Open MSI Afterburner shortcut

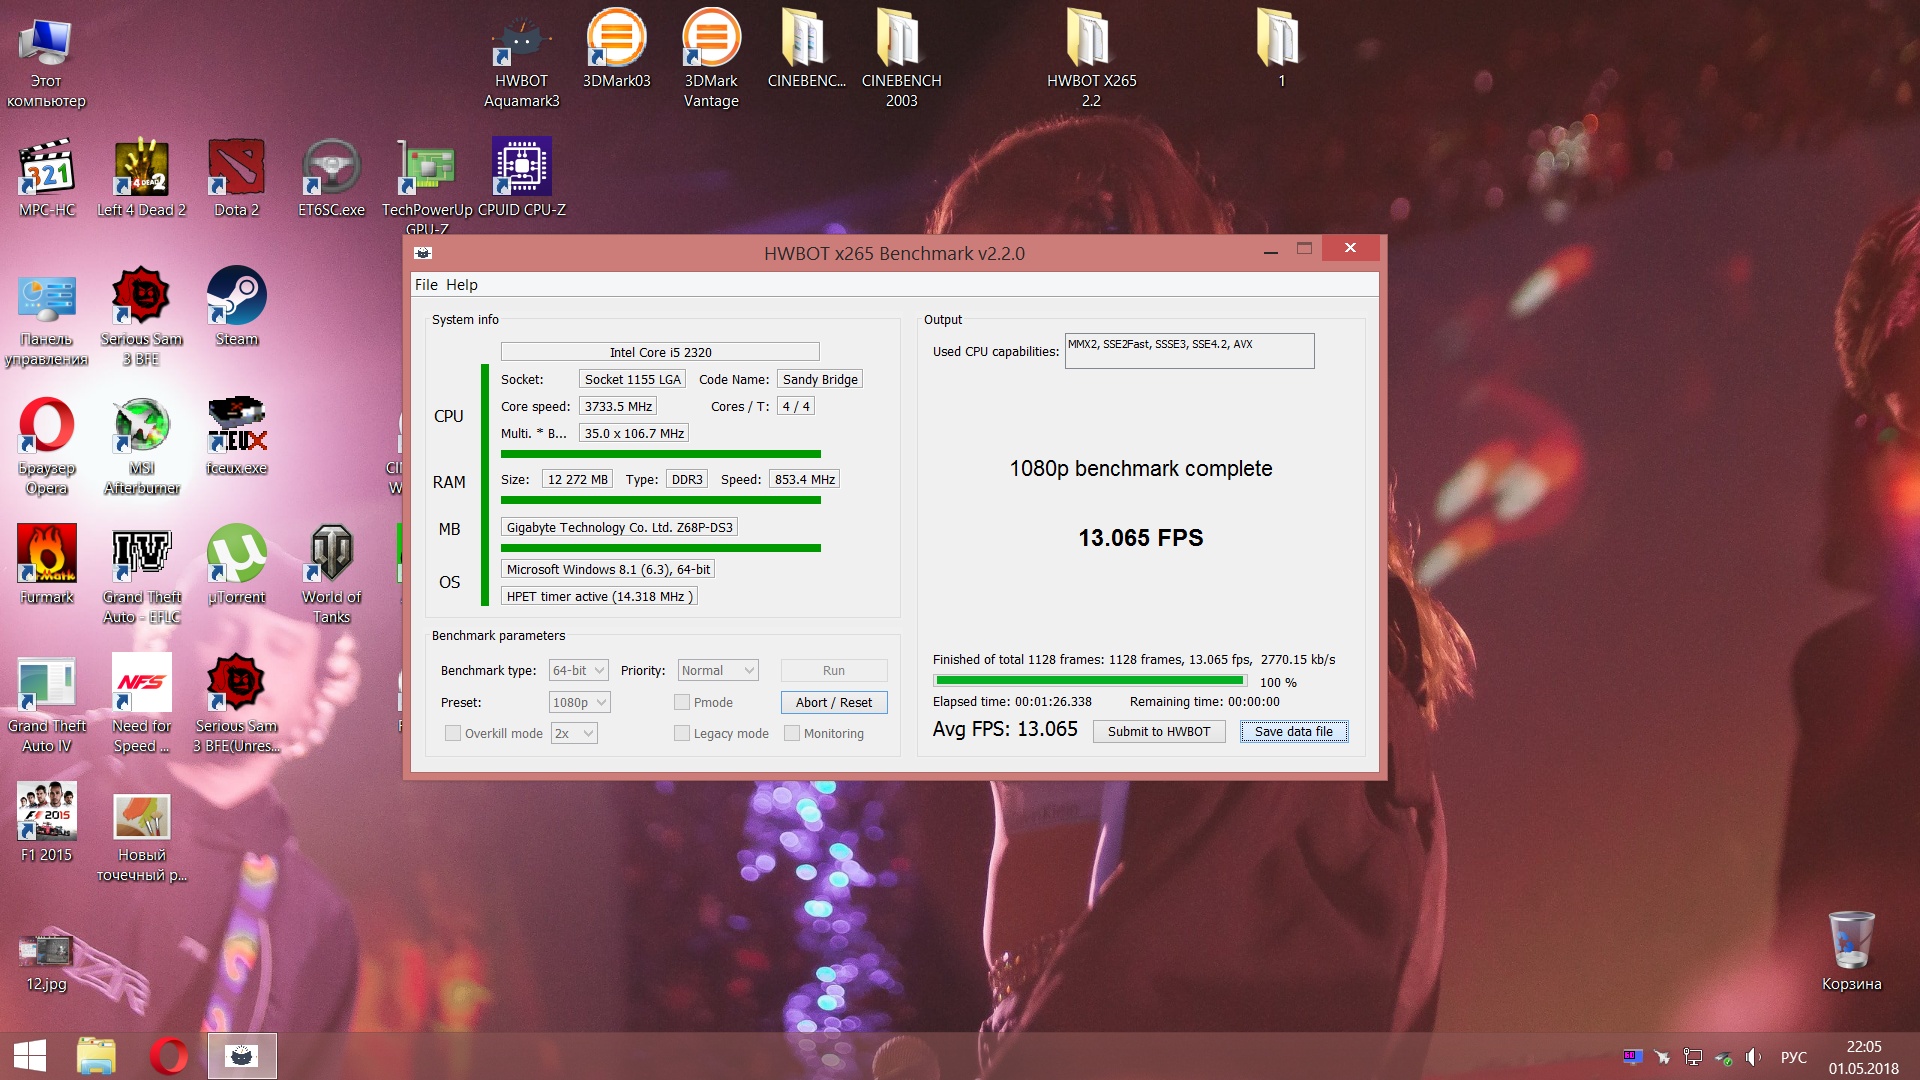pyautogui.click(x=141, y=446)
